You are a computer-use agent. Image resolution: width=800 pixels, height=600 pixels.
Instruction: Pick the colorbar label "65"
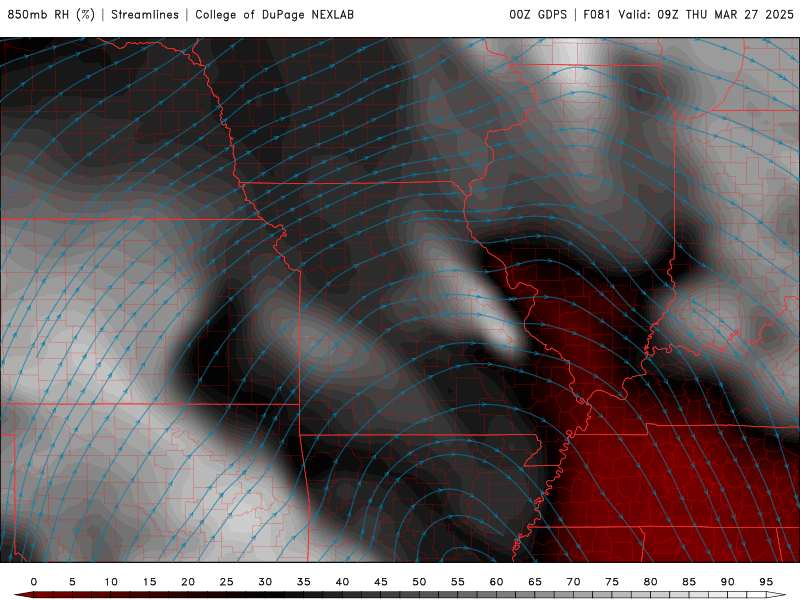535,582
